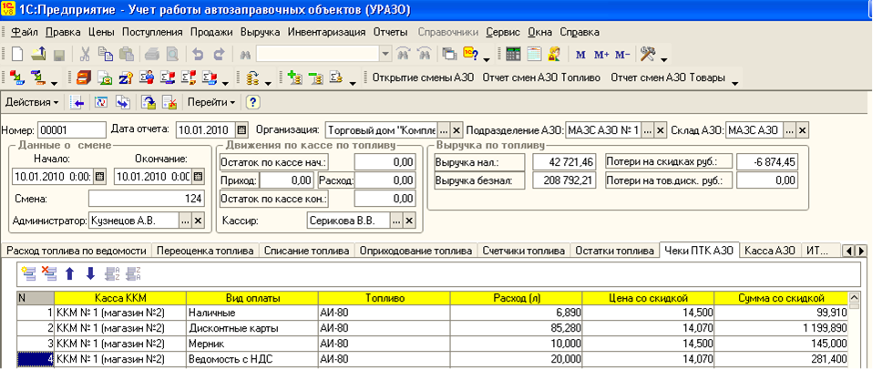Move row up with blue arrow

[x=70, y=273]
